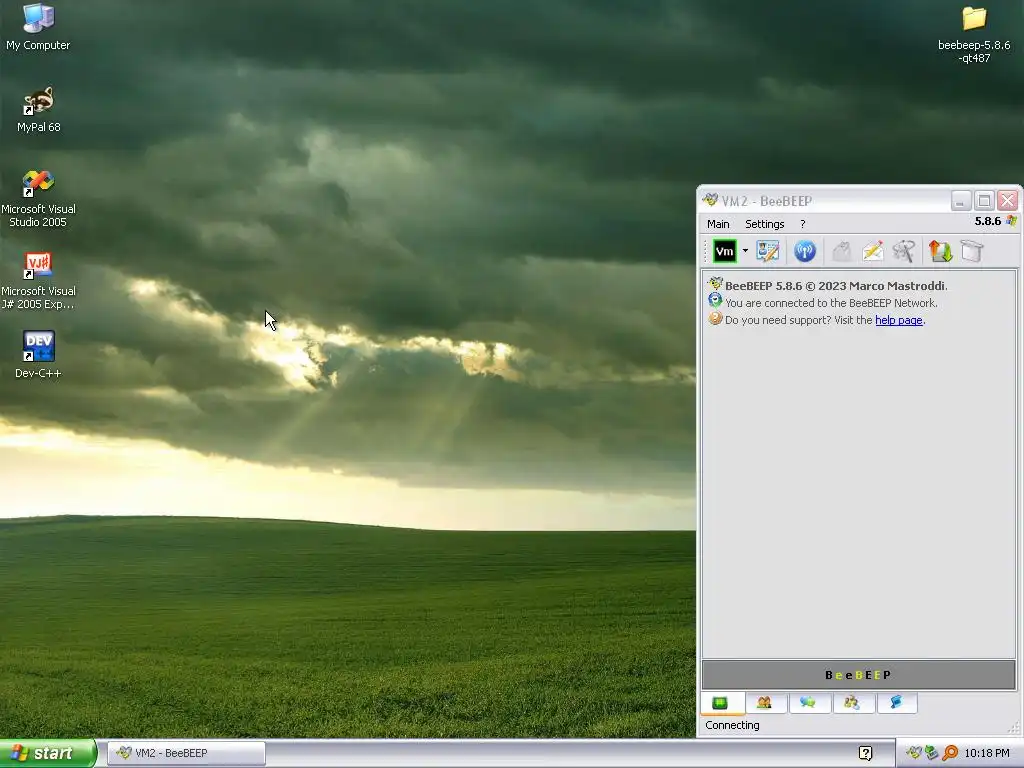The height and width of the screenshot is (768, 1024).
Task: Select the beebeep-5.8.6-qt487 folder
Action: [x=974, y=35]
